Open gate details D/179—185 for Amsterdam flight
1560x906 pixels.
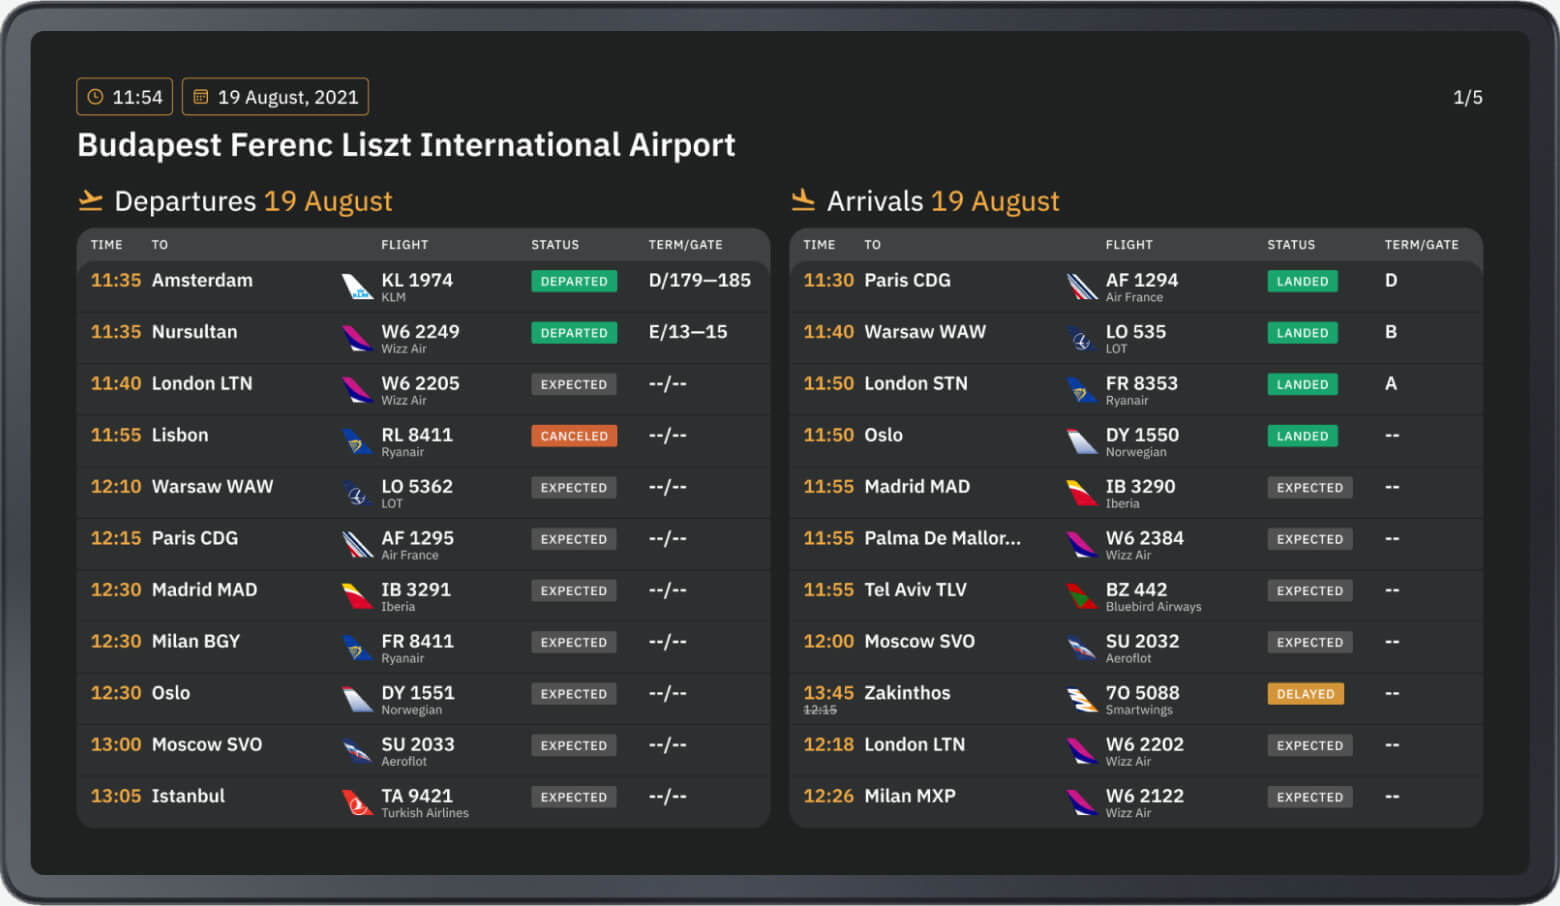click(x=699, y=280)
